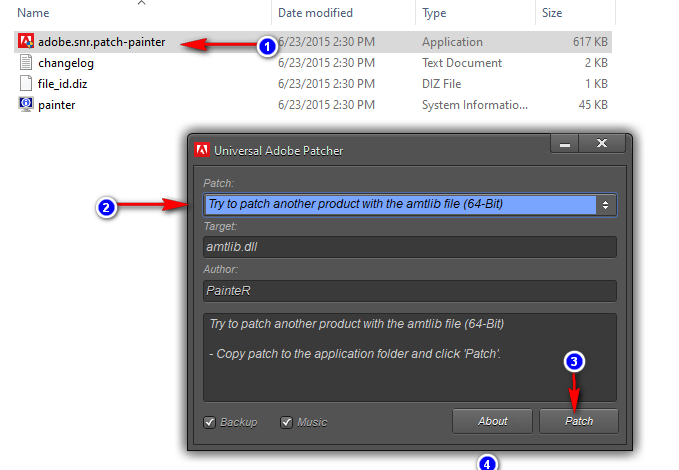Click the Author field showing PainteR
This screenshot has width=679, height=470.
[410, 291]
